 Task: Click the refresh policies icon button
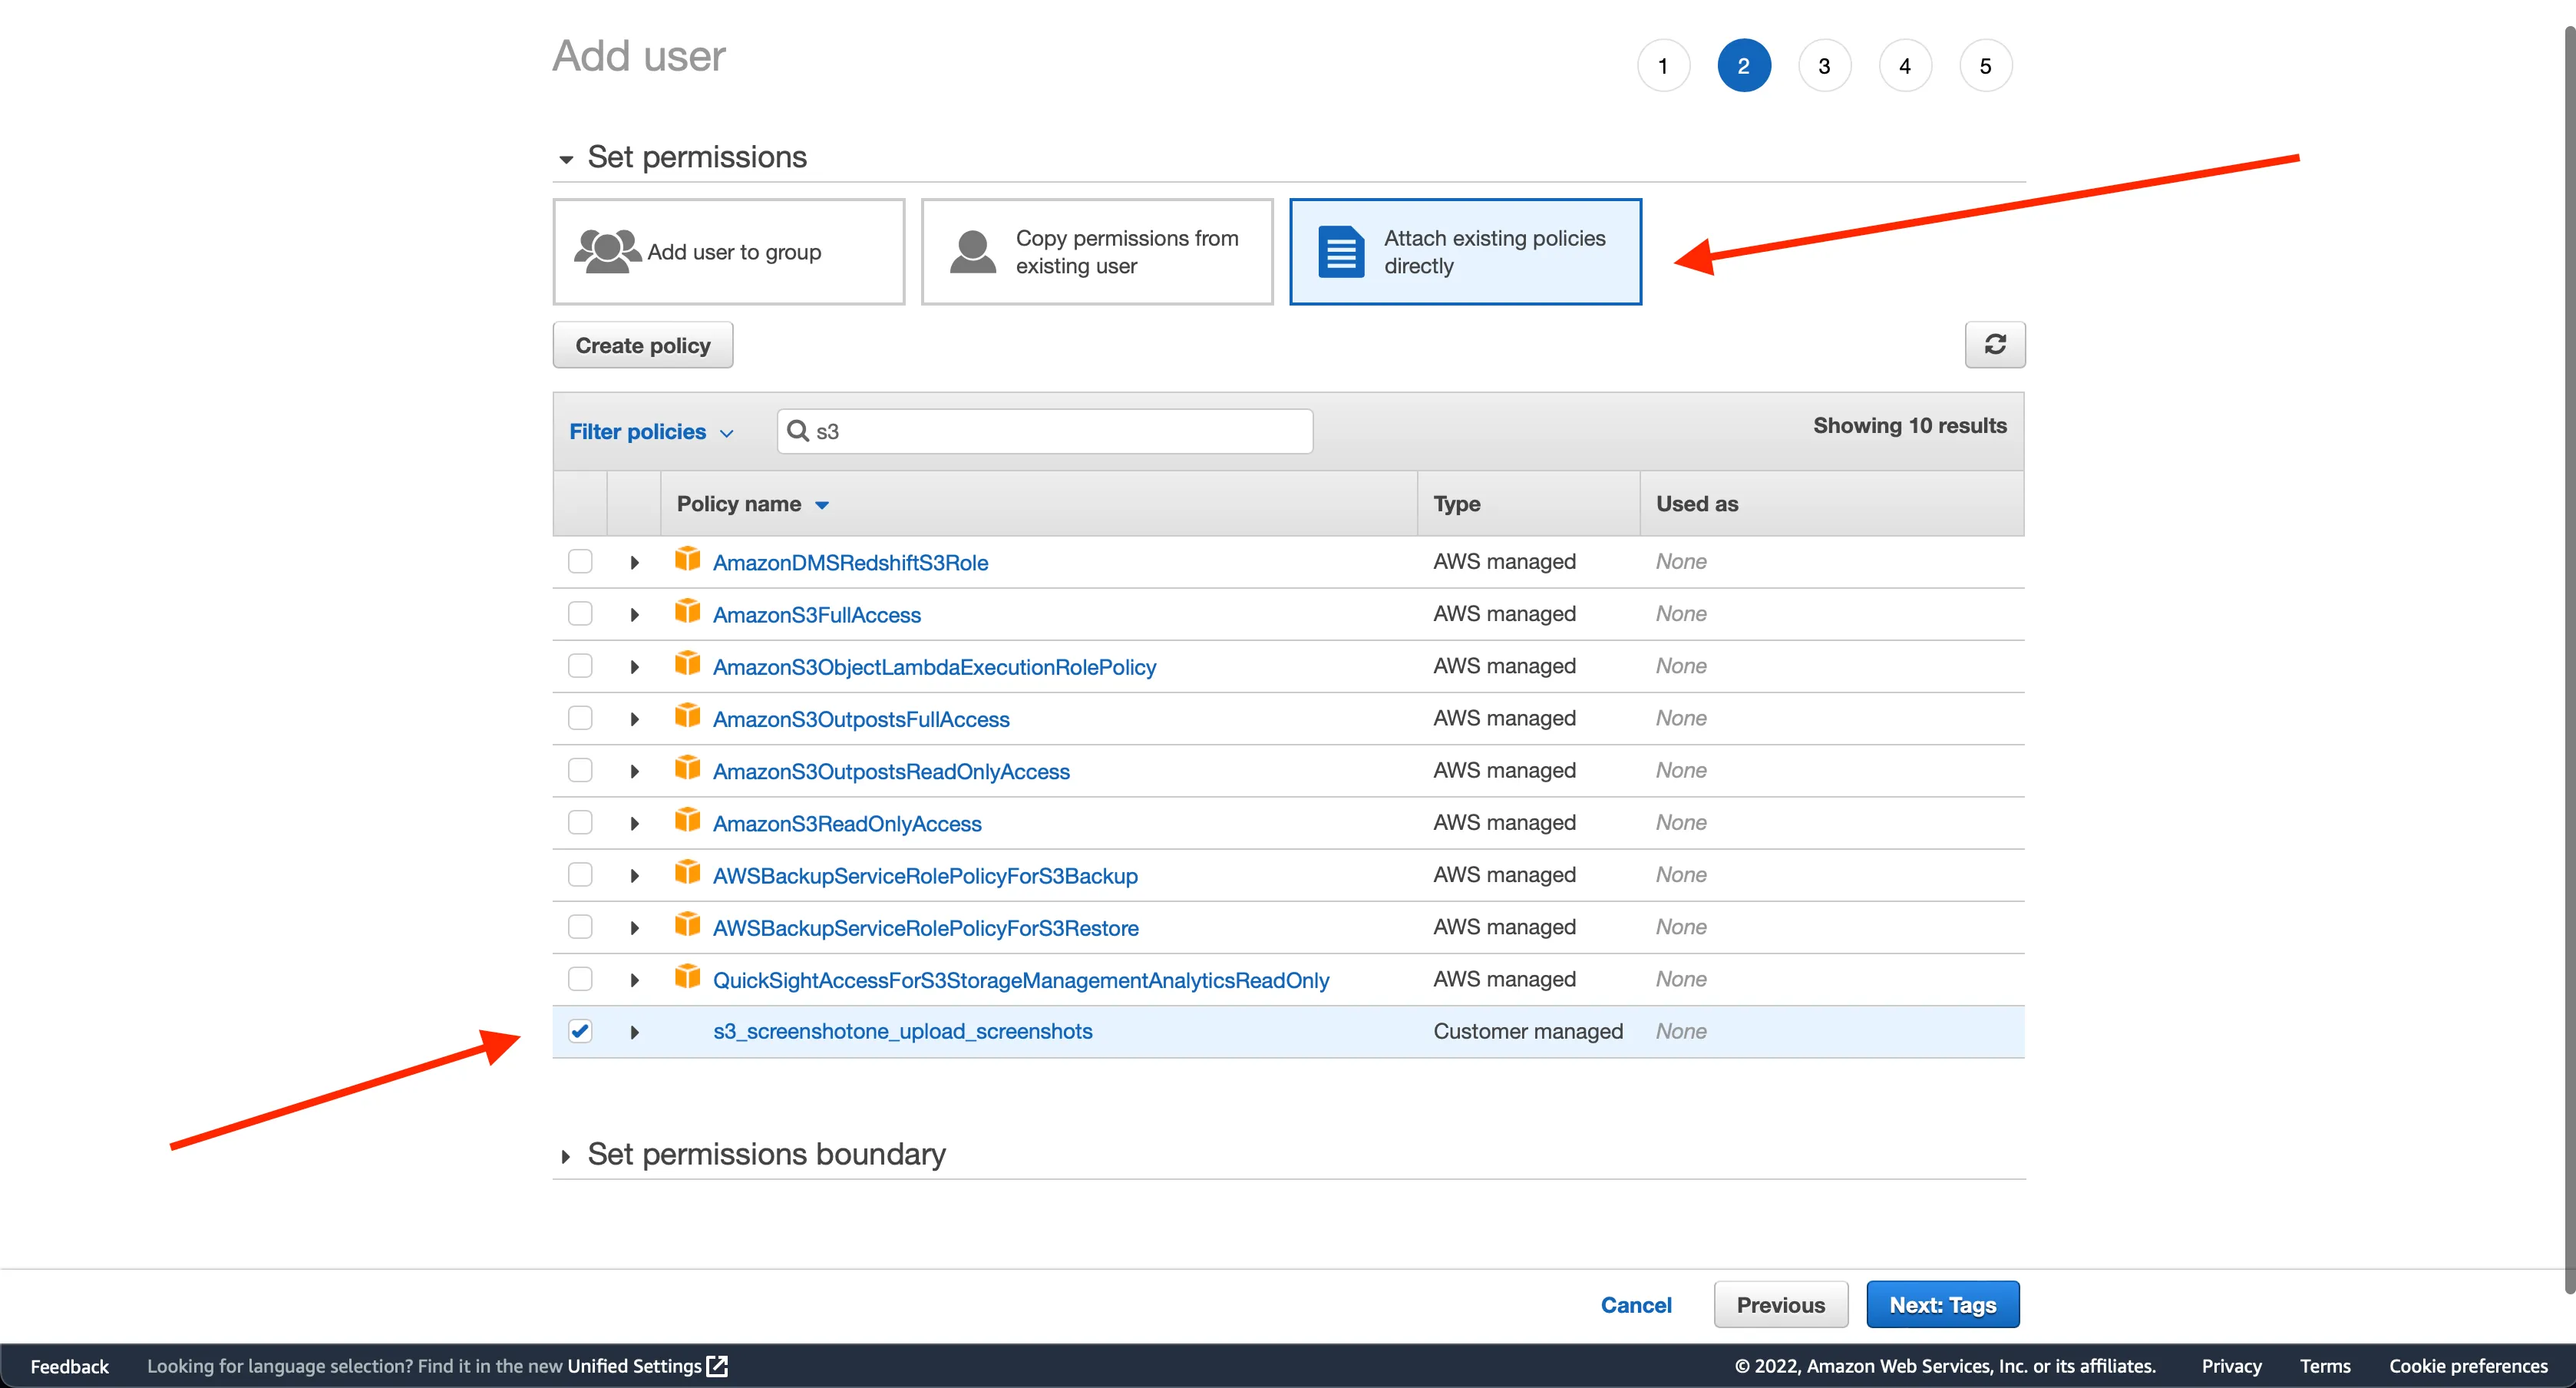[1994, 344]
